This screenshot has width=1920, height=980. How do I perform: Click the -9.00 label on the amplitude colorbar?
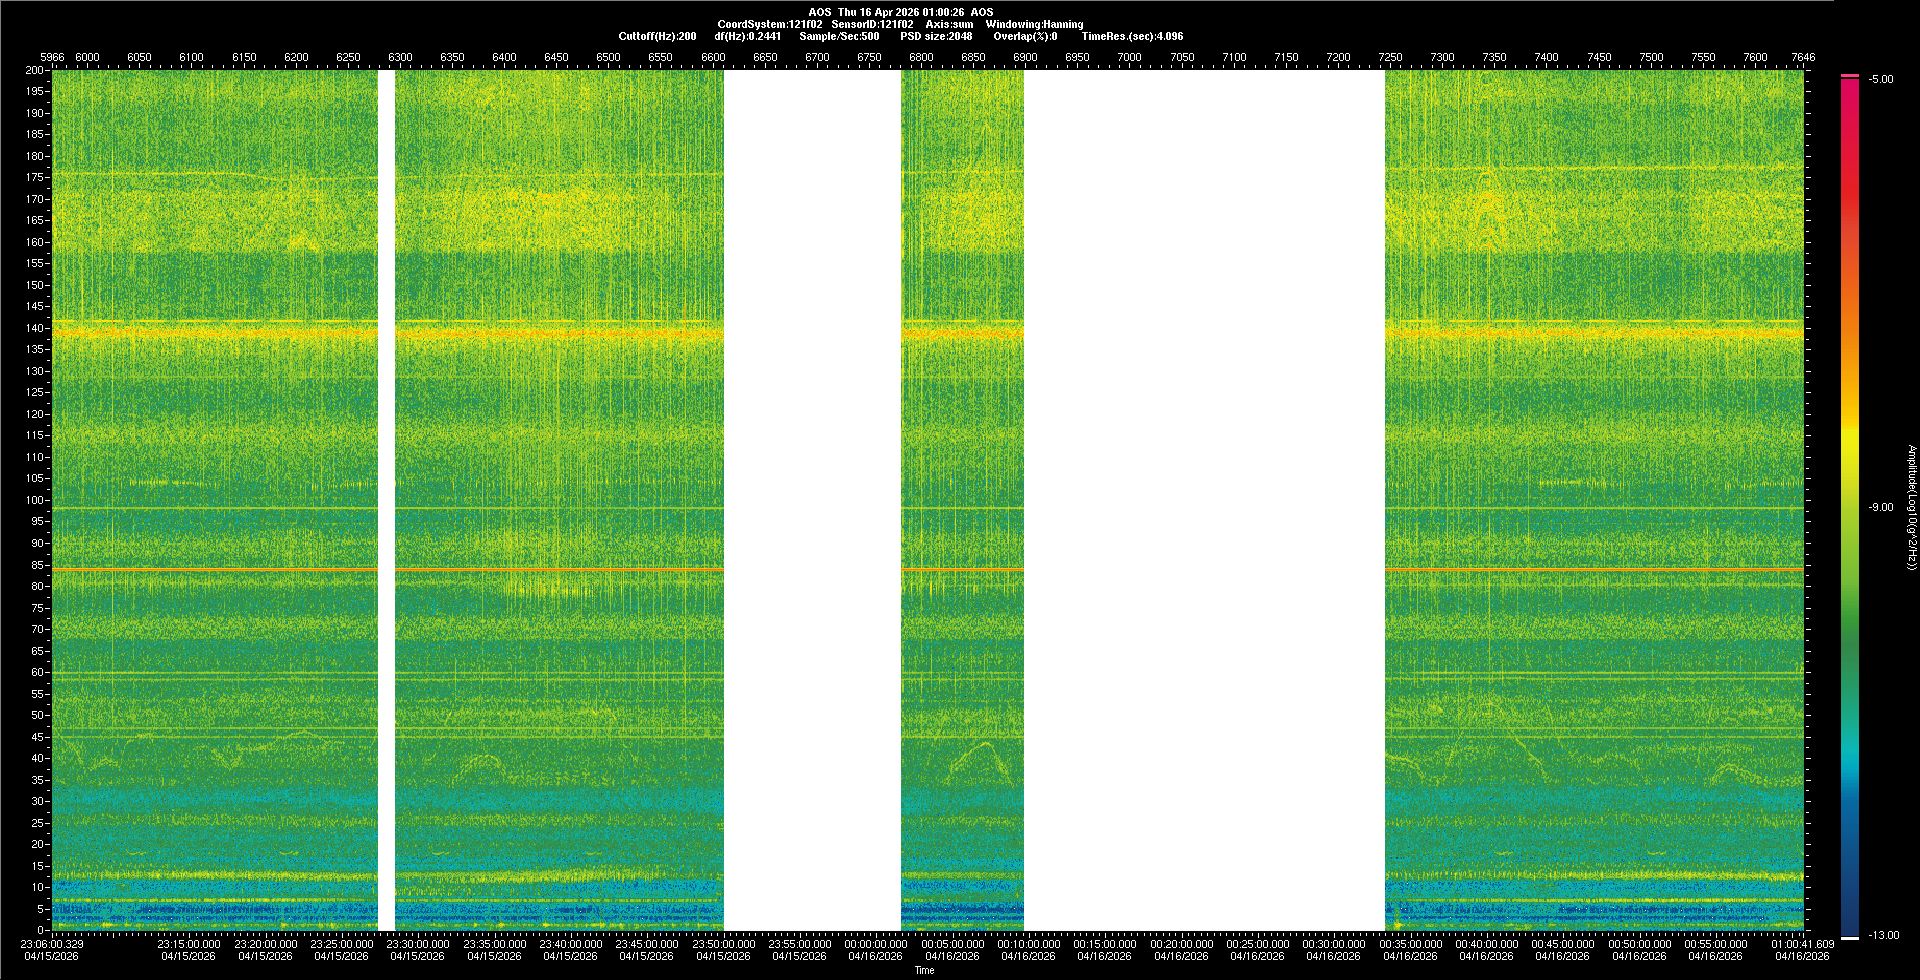tap(1880, 507)
